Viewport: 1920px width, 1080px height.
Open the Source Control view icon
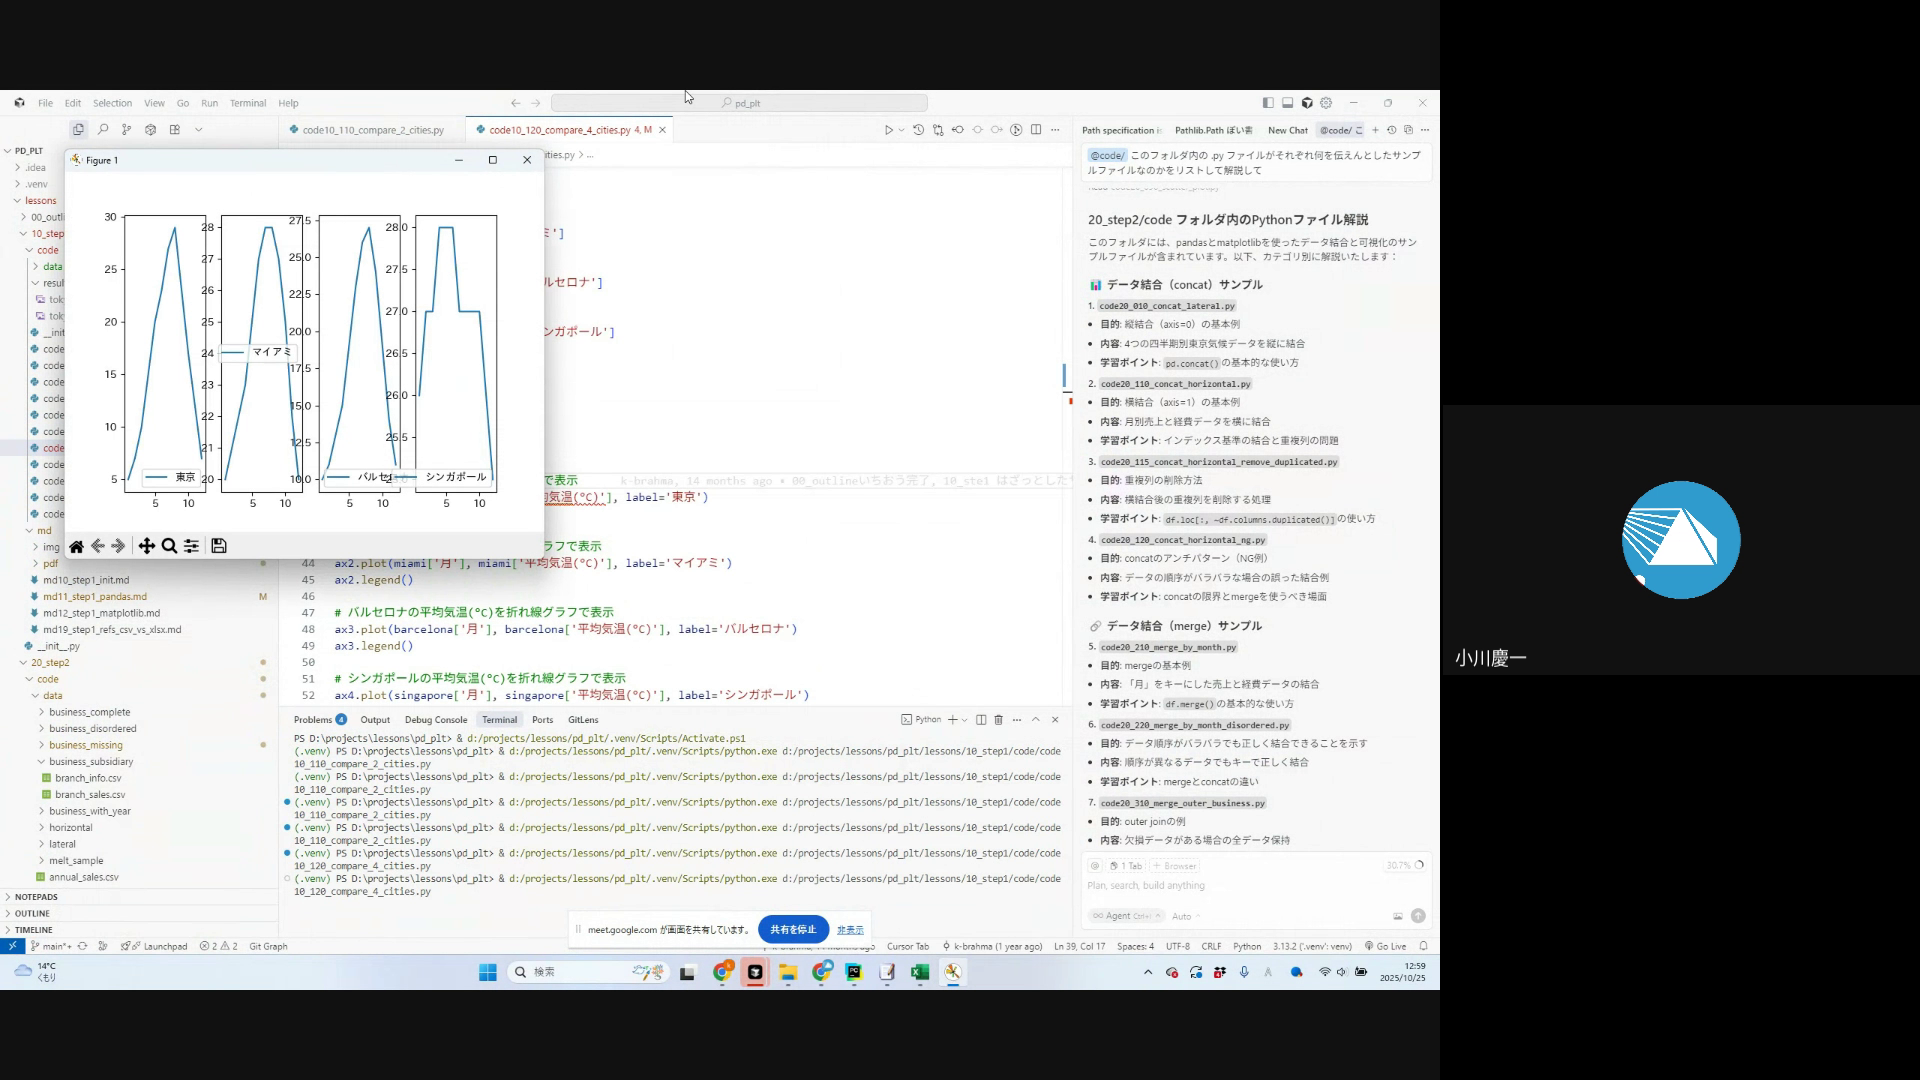click(126, 129)
